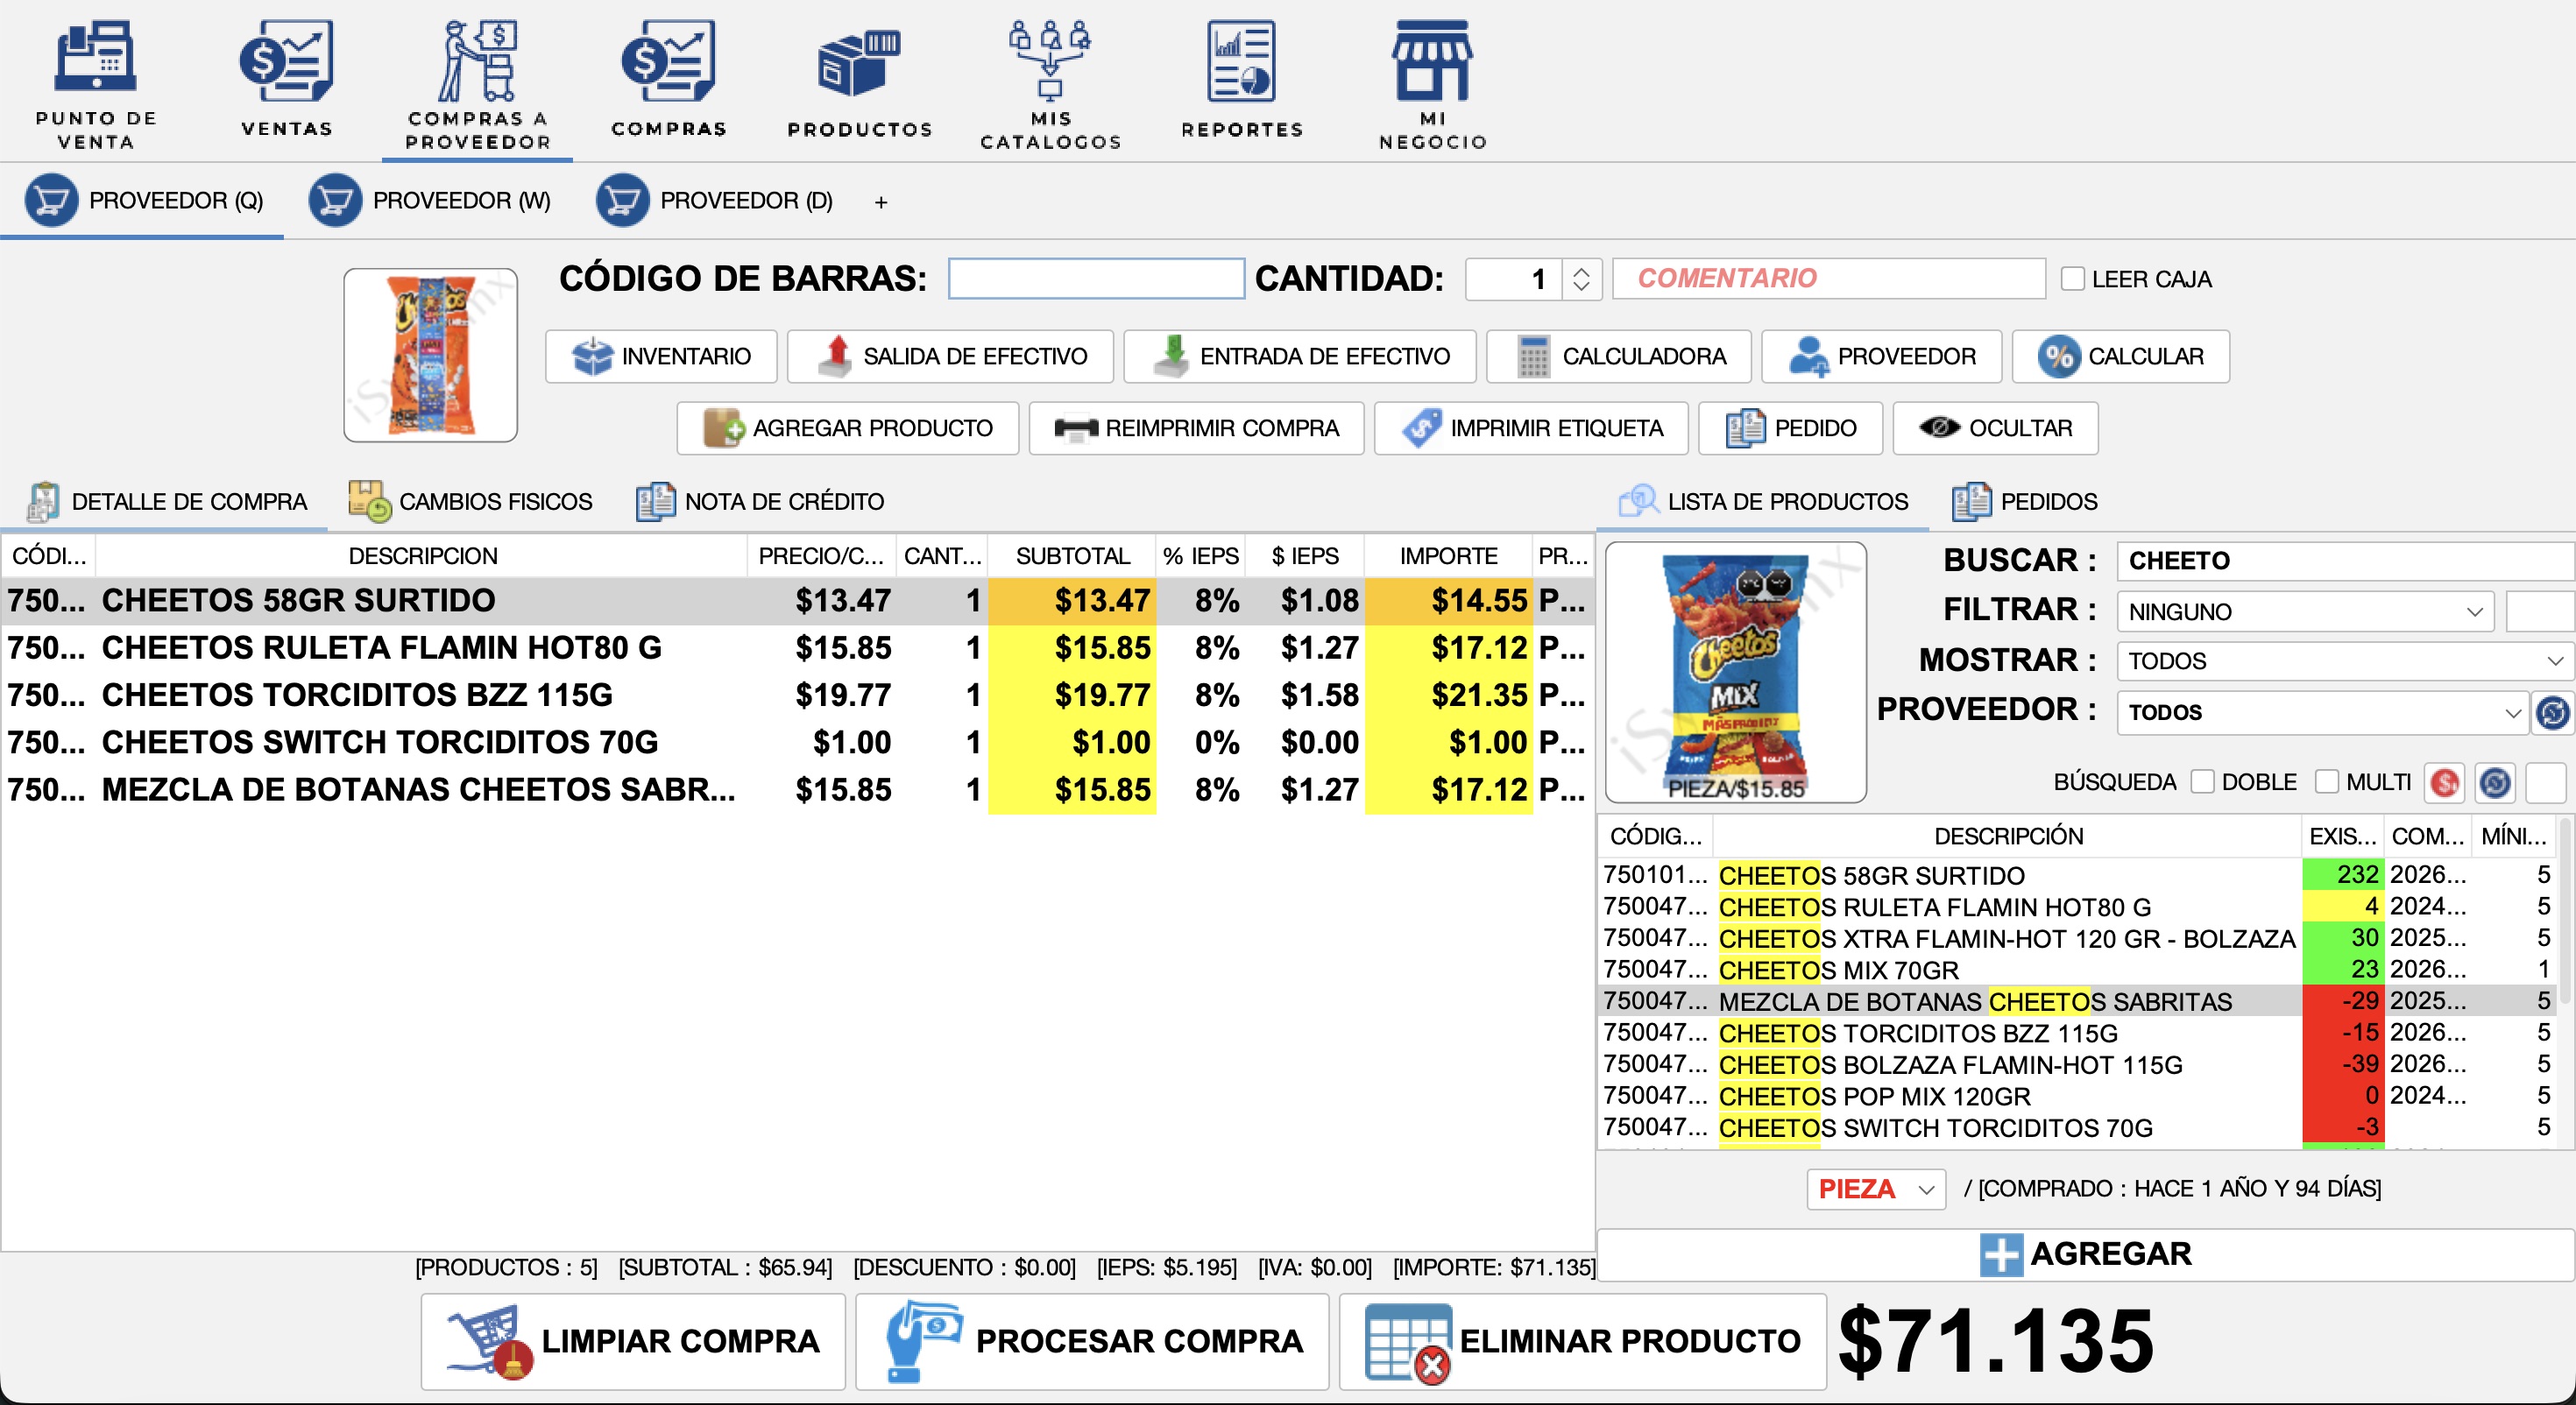This screenshot has width=2576, height=1405.
Task: Click Entrada de Efectivo button
Action: coord(1299,356)
